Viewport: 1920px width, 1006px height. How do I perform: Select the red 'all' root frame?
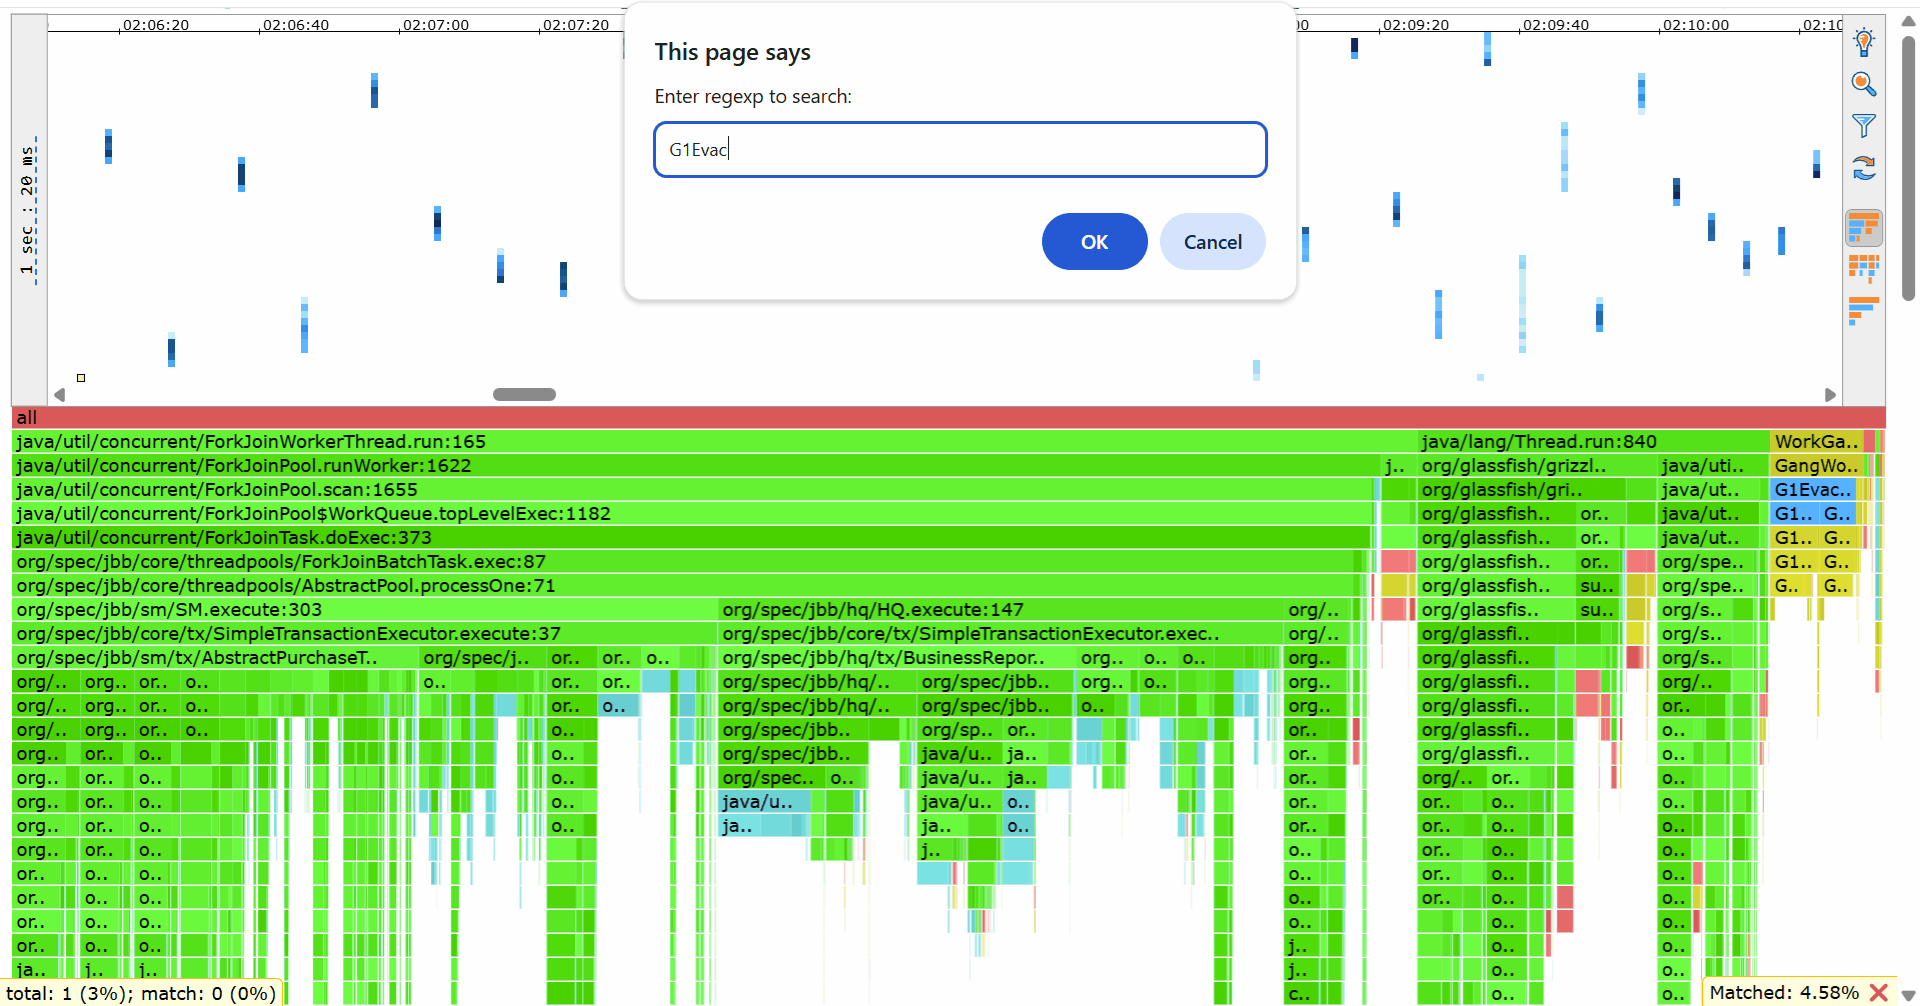900,417
